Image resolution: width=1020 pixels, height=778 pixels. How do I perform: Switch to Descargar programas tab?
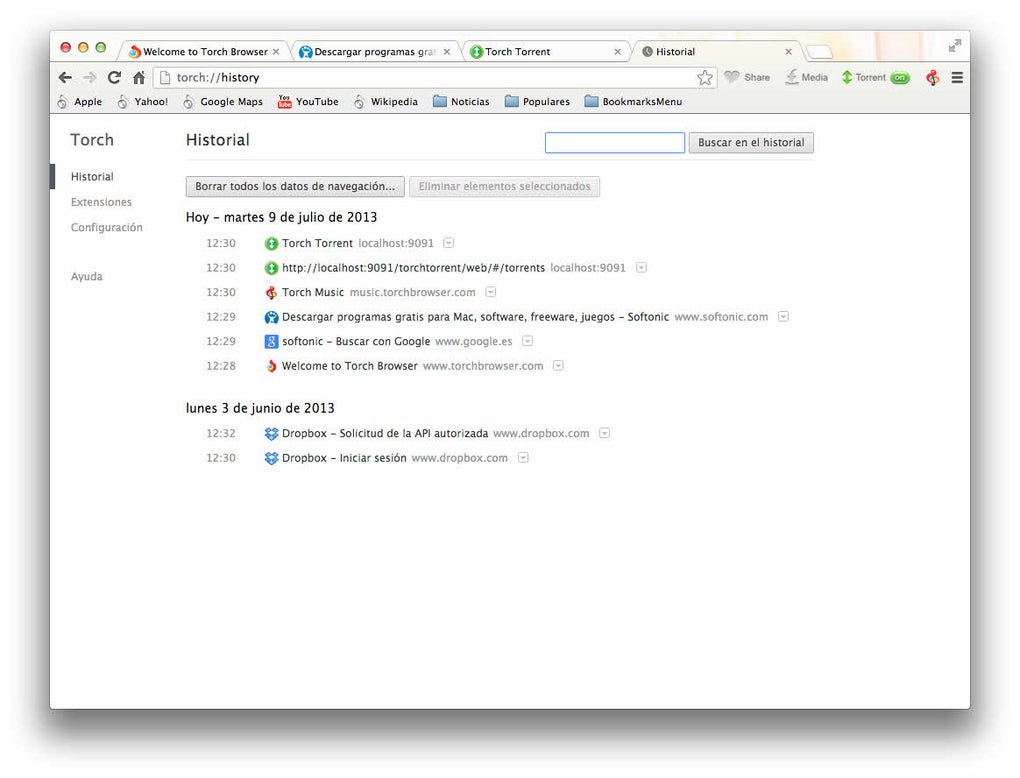click(x=374, y=51)
